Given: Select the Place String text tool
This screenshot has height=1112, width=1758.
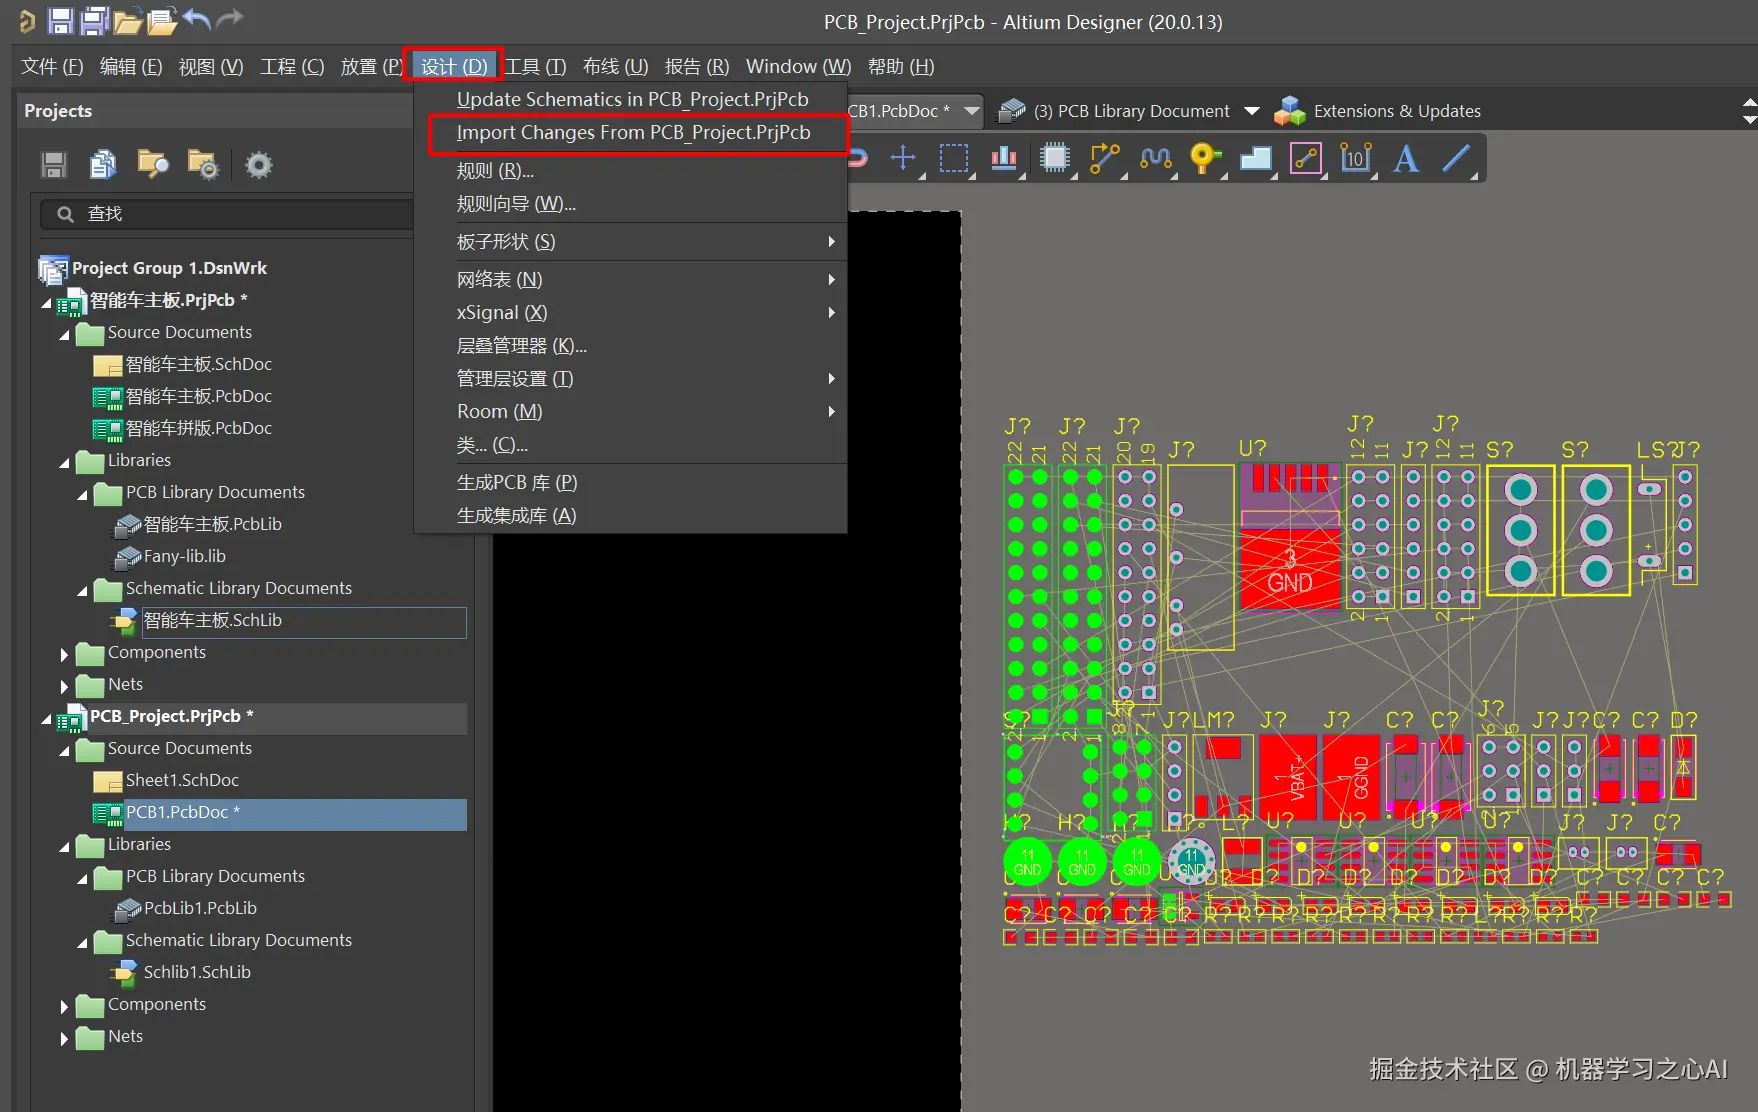Looking at the screenshot, I should 1406,158.
